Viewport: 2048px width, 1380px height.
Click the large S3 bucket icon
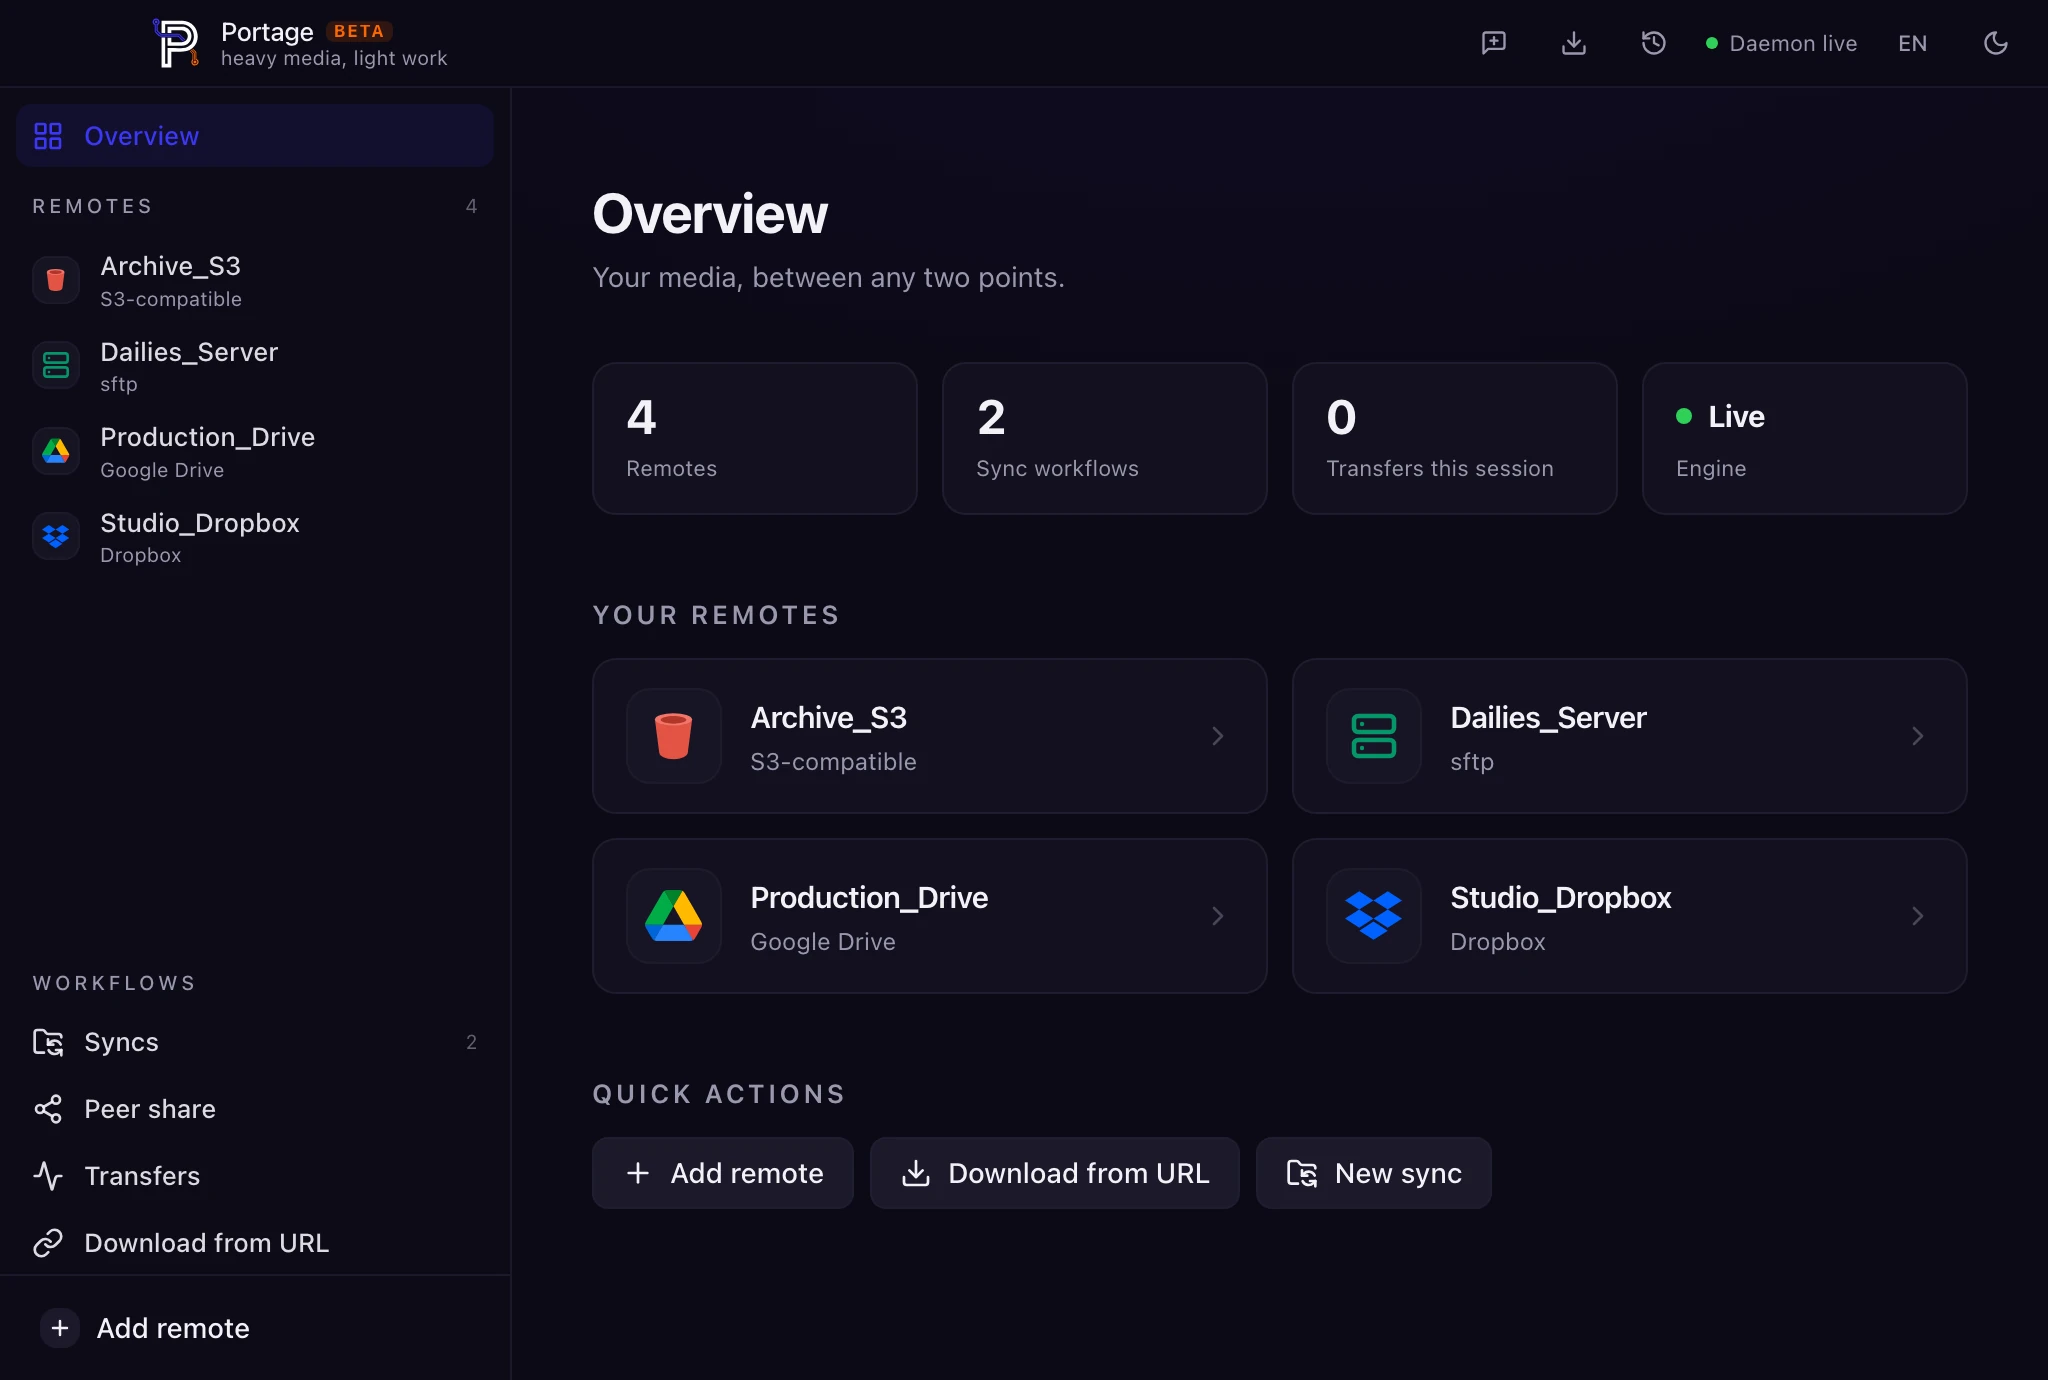tap(674, 736)
